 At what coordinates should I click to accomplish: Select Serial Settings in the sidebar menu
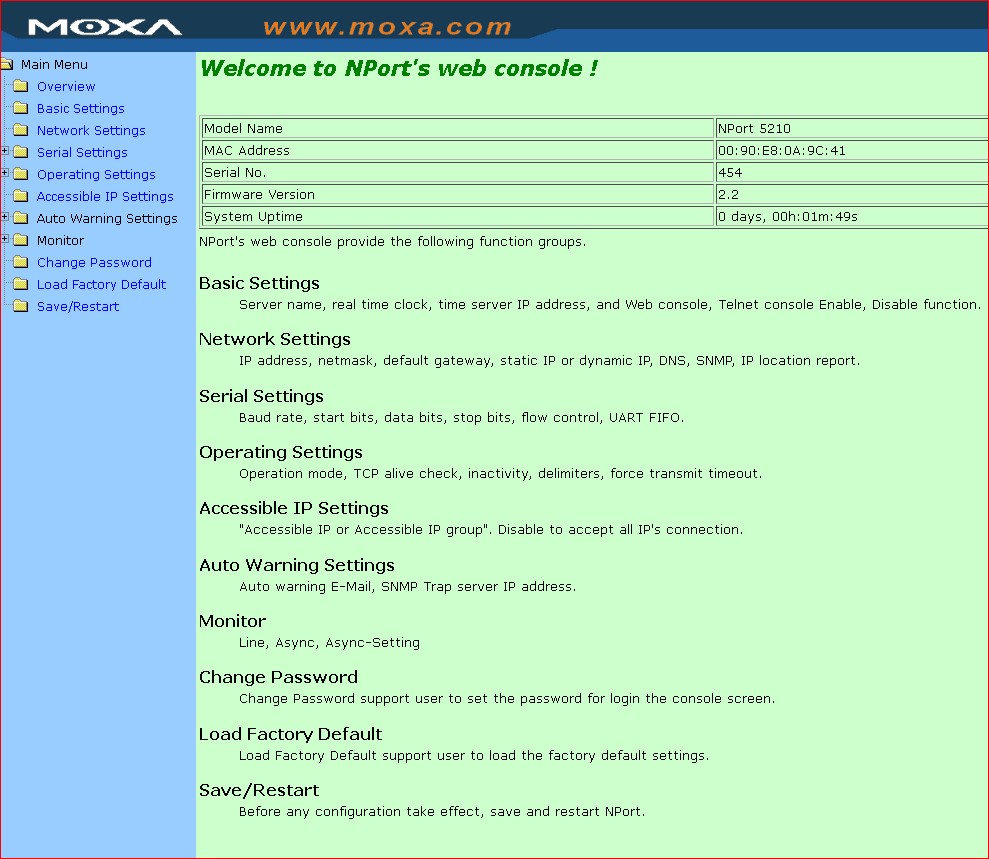[x=82, y=153]
